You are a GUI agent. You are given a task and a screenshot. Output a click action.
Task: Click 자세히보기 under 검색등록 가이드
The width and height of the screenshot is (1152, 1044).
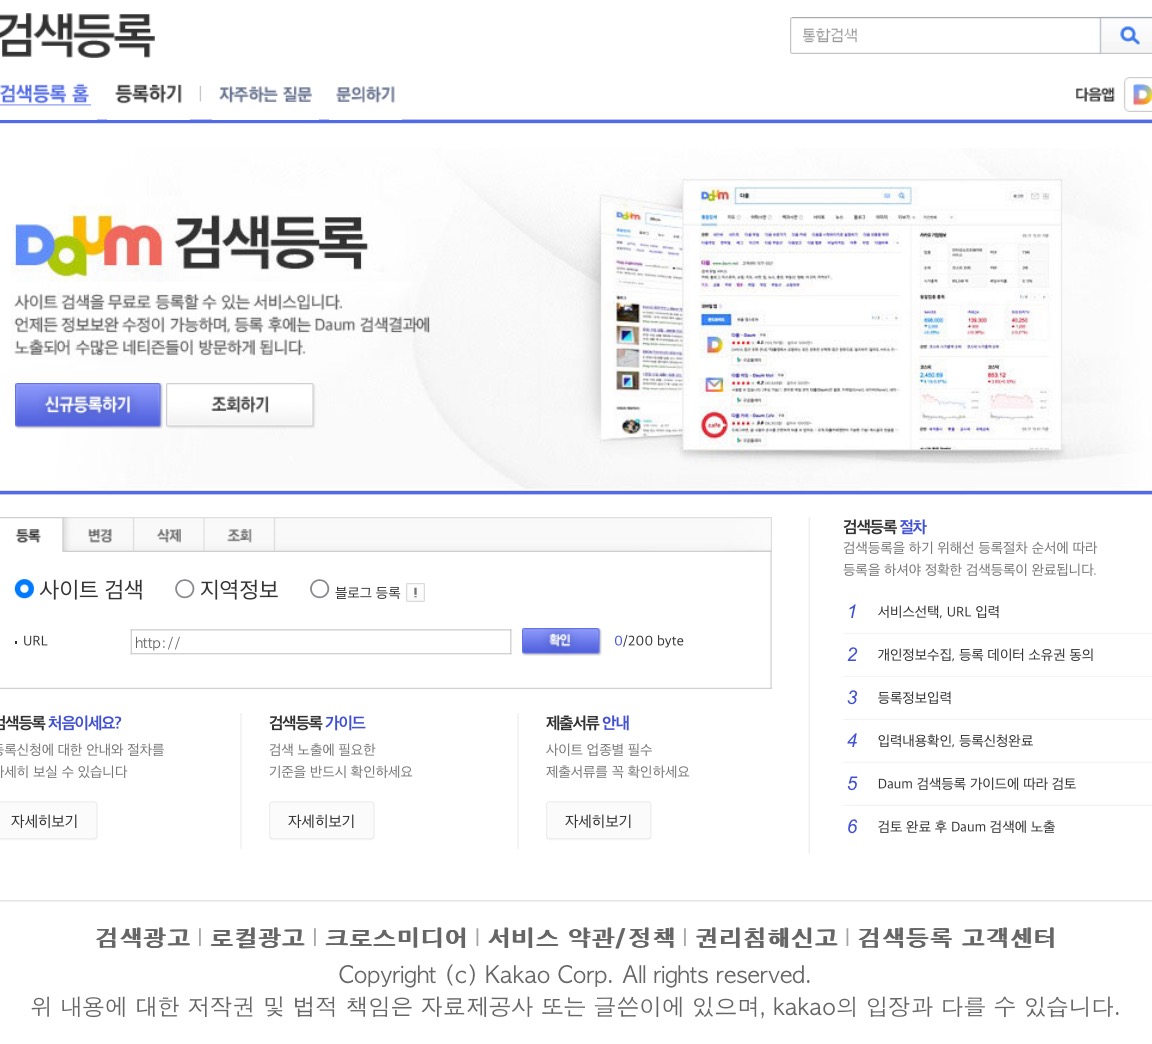pyautogui.click(x=321, y=821)
